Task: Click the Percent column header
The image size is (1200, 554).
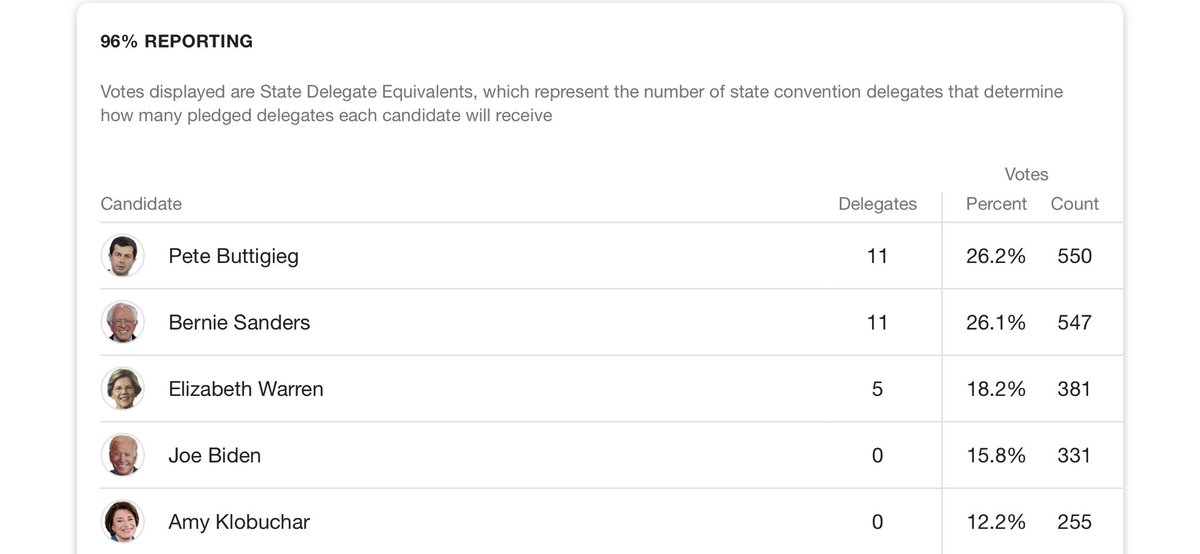Action: (996, 204)
